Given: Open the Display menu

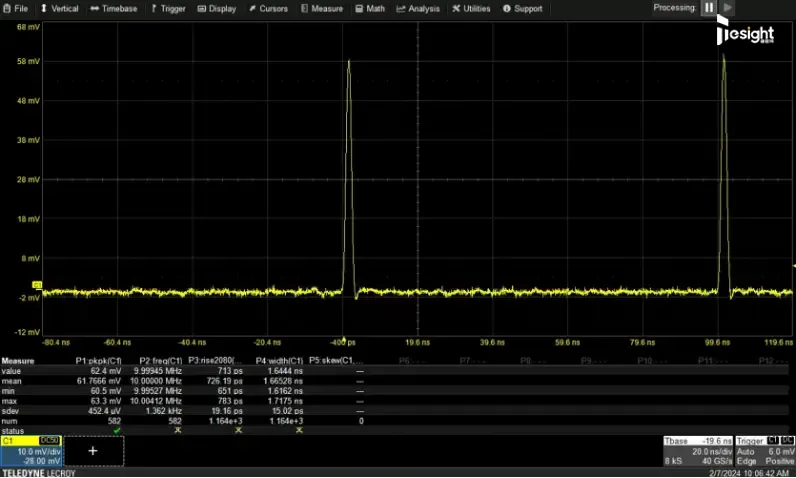Looking at the screenshot, I should pos(217,9).
